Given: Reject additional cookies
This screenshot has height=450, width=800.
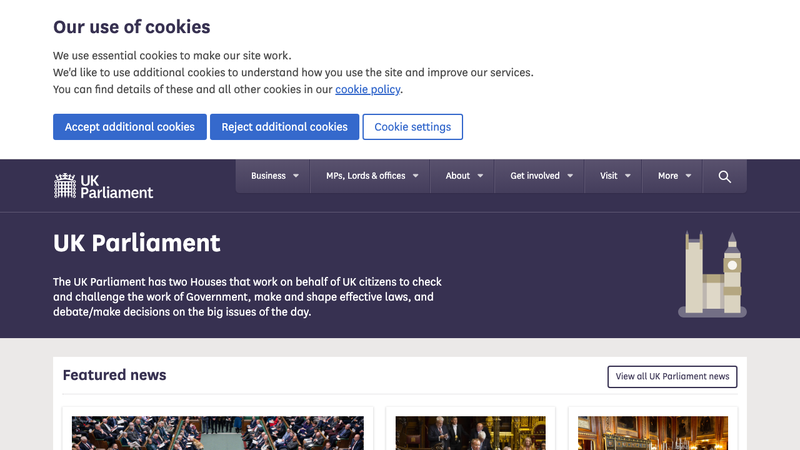Looking at the screenshot, I should pyautogui.click(x=285, y=127).
